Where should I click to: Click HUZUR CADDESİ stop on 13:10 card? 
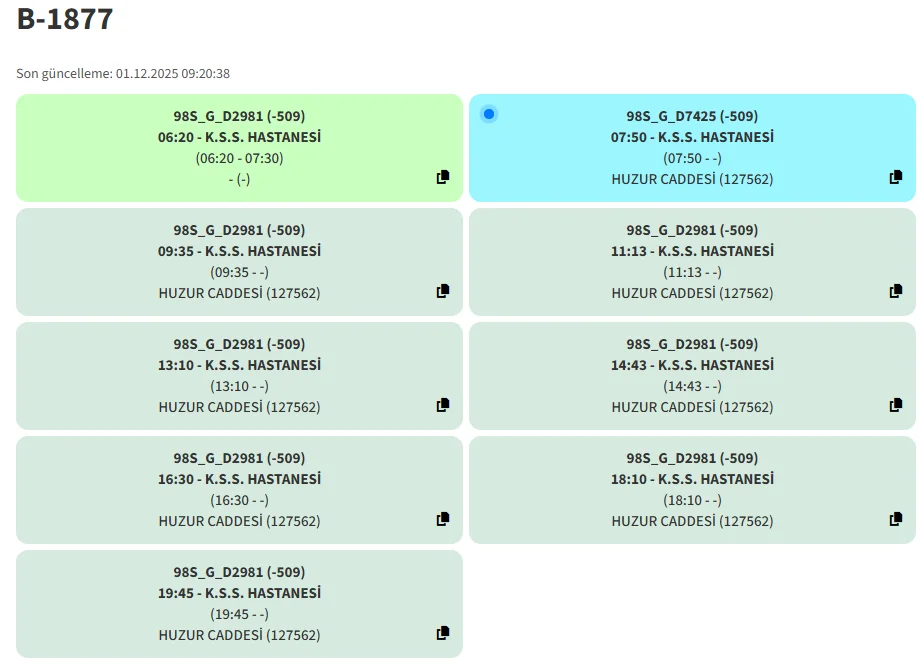[239, 407]
